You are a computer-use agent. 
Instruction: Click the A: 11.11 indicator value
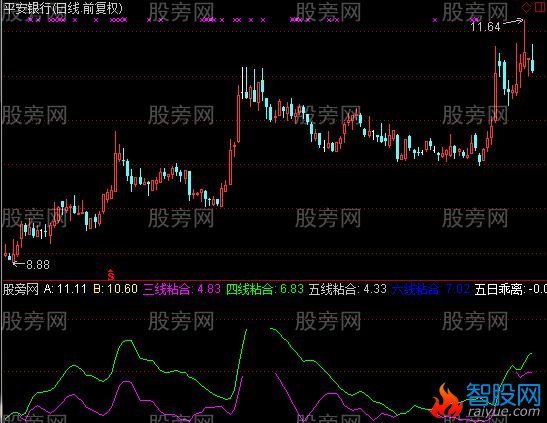[x=65, y=289]
